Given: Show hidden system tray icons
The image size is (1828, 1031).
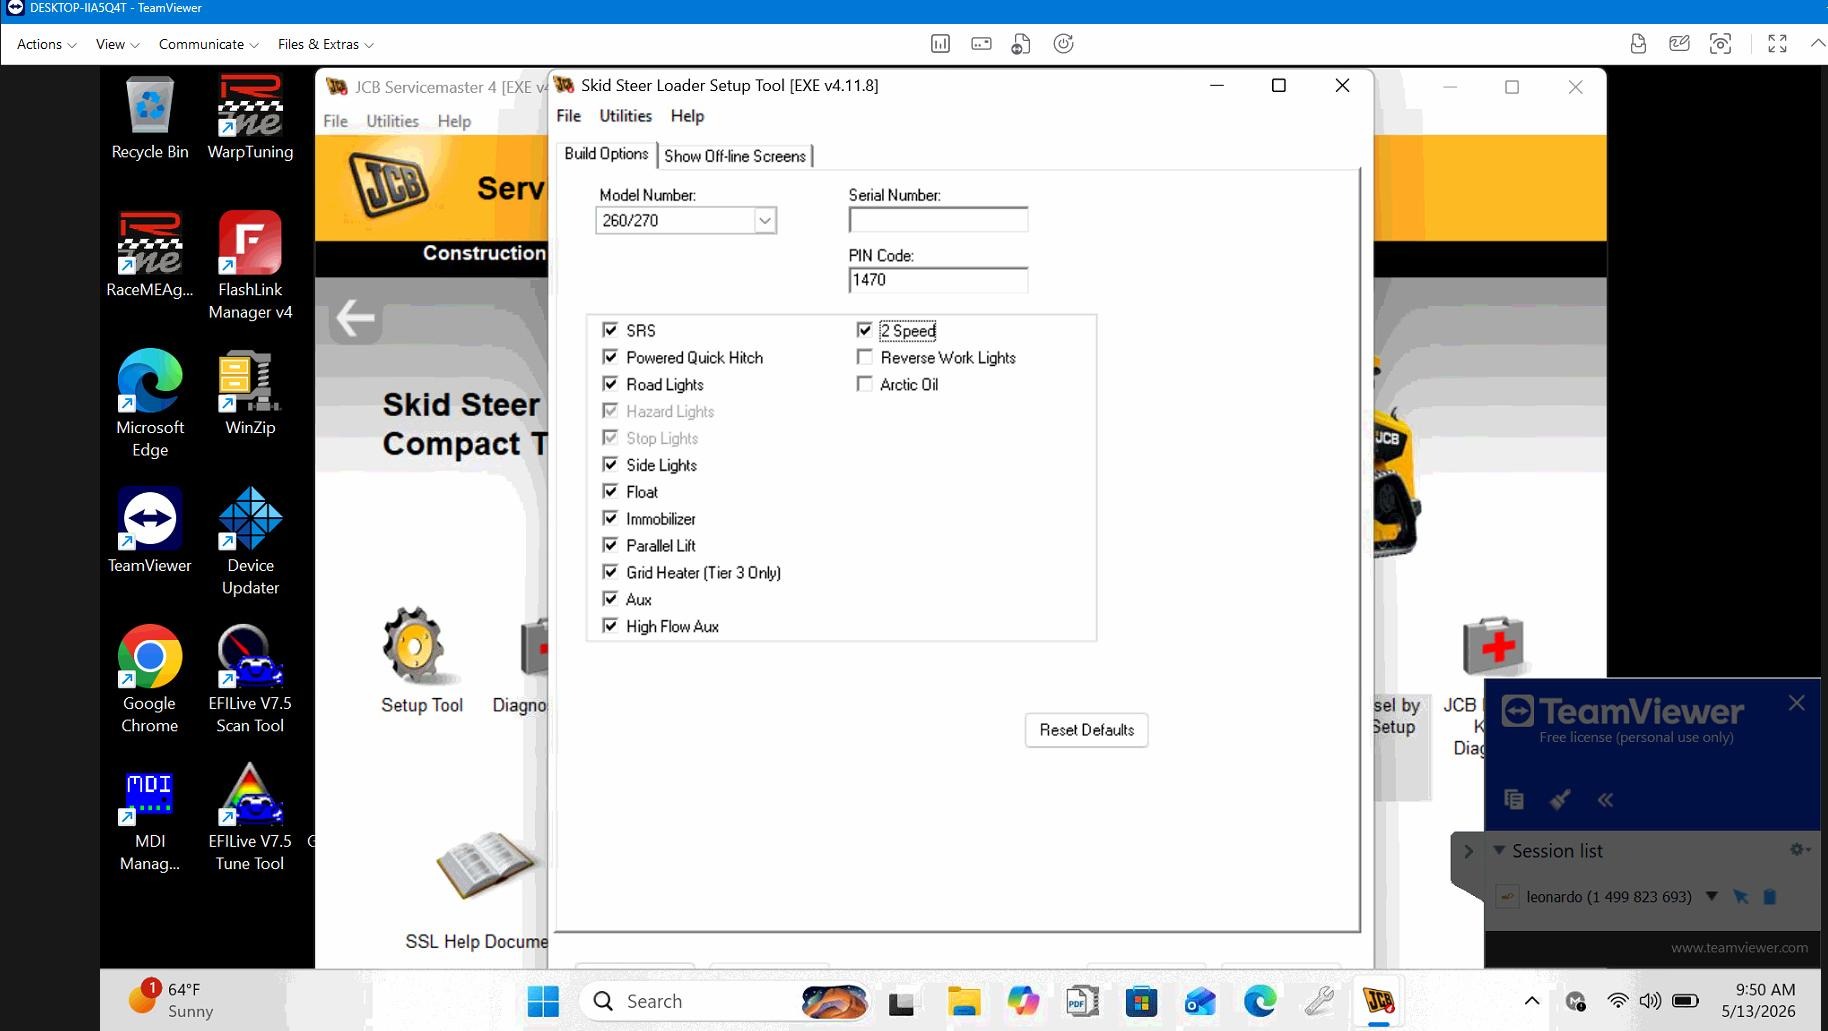Looking at the screenshot, I should [1531, 1001].
